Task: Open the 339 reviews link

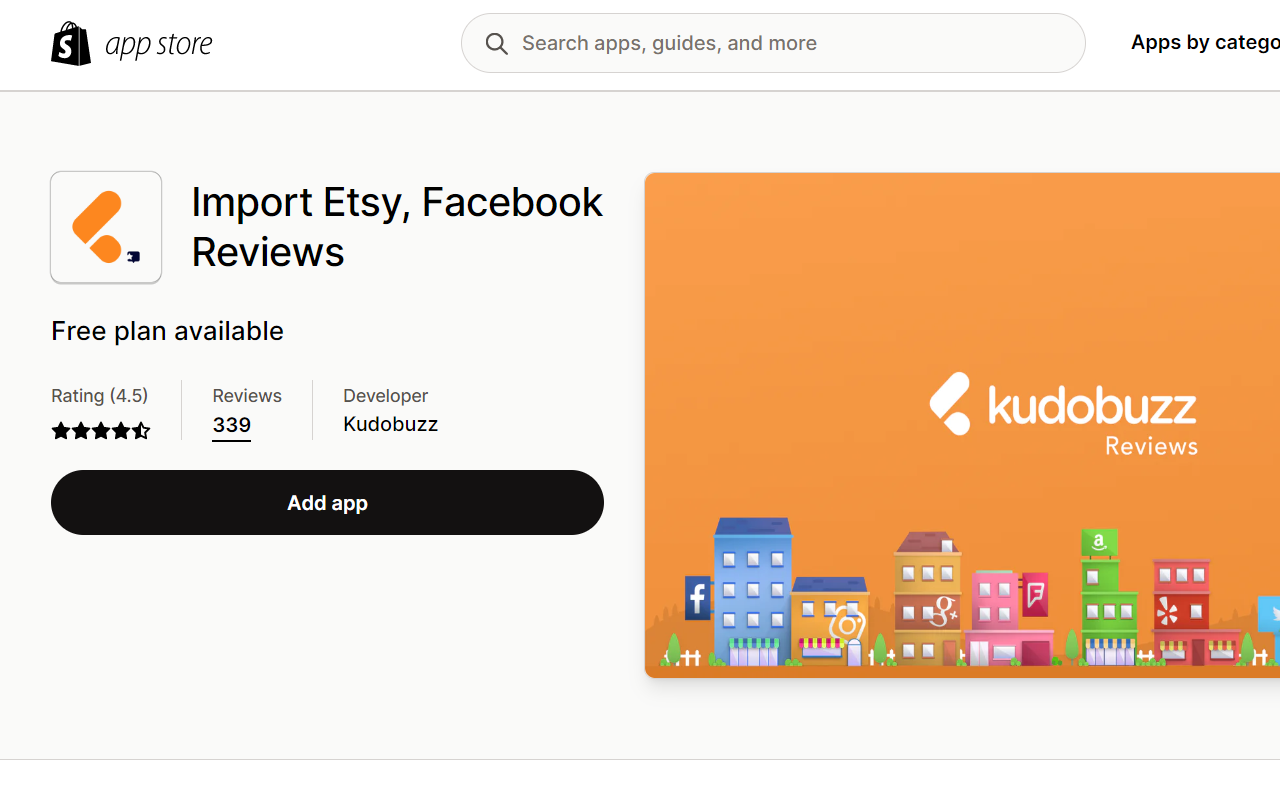Action: click(x=231, y=425)
